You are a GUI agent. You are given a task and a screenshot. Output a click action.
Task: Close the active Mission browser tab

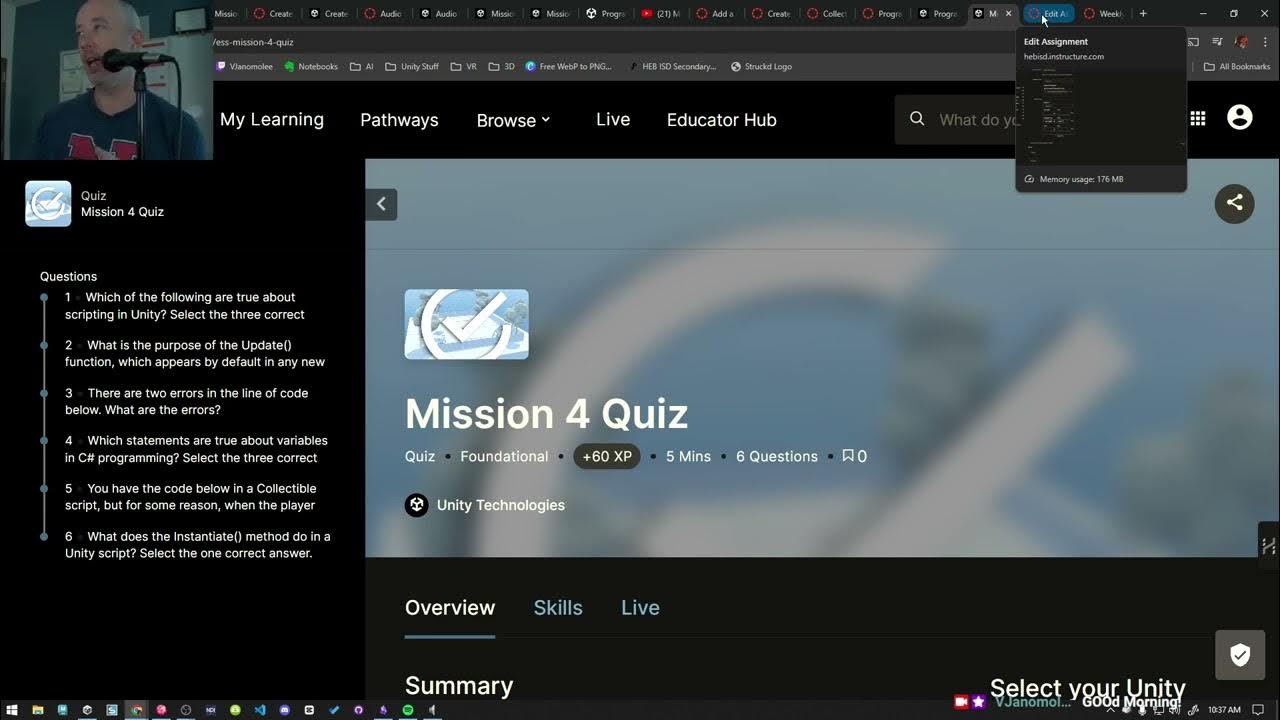tap(1008, 13)
